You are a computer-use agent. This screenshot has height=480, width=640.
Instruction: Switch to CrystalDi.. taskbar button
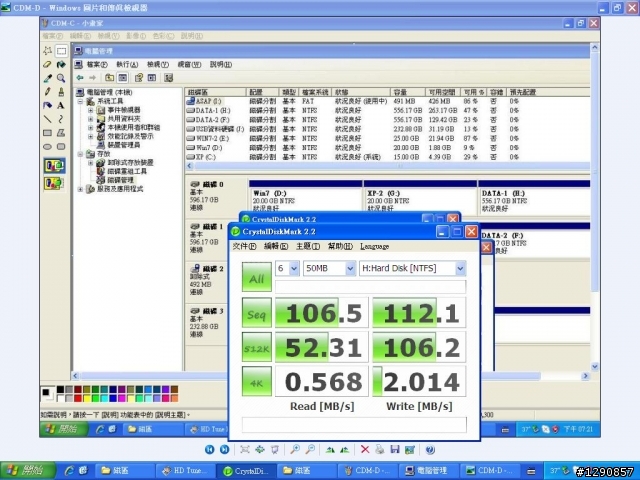[x=246, y=471]
